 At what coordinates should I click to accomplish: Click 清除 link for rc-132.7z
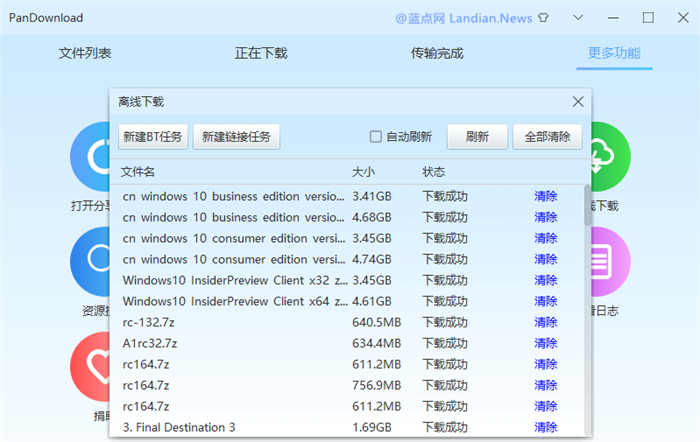point(546,322)
